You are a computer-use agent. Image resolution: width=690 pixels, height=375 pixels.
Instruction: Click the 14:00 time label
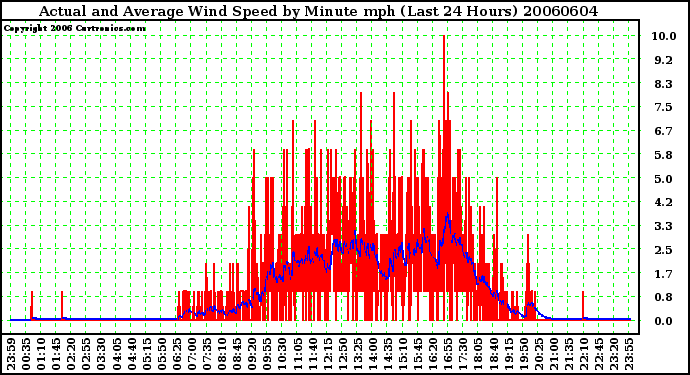(372, 354)
